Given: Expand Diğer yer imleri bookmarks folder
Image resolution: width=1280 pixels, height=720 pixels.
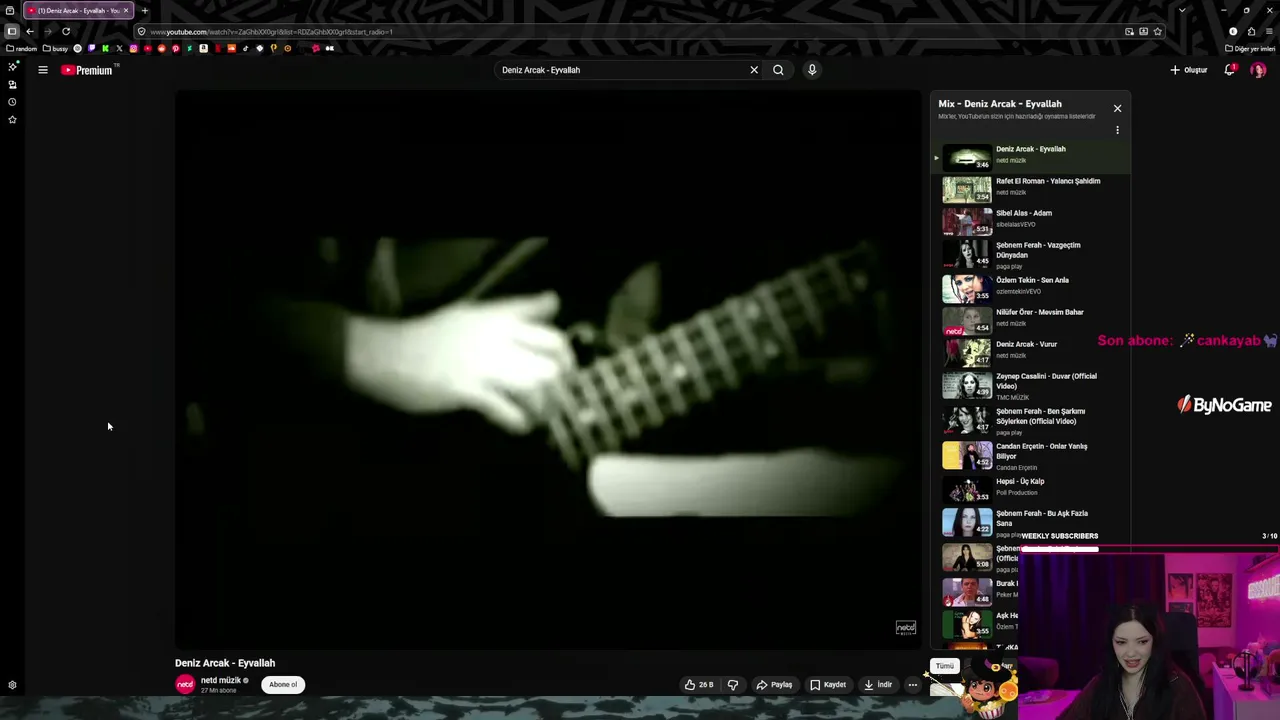Looking at the screenshot, I should coord(1251,48).
